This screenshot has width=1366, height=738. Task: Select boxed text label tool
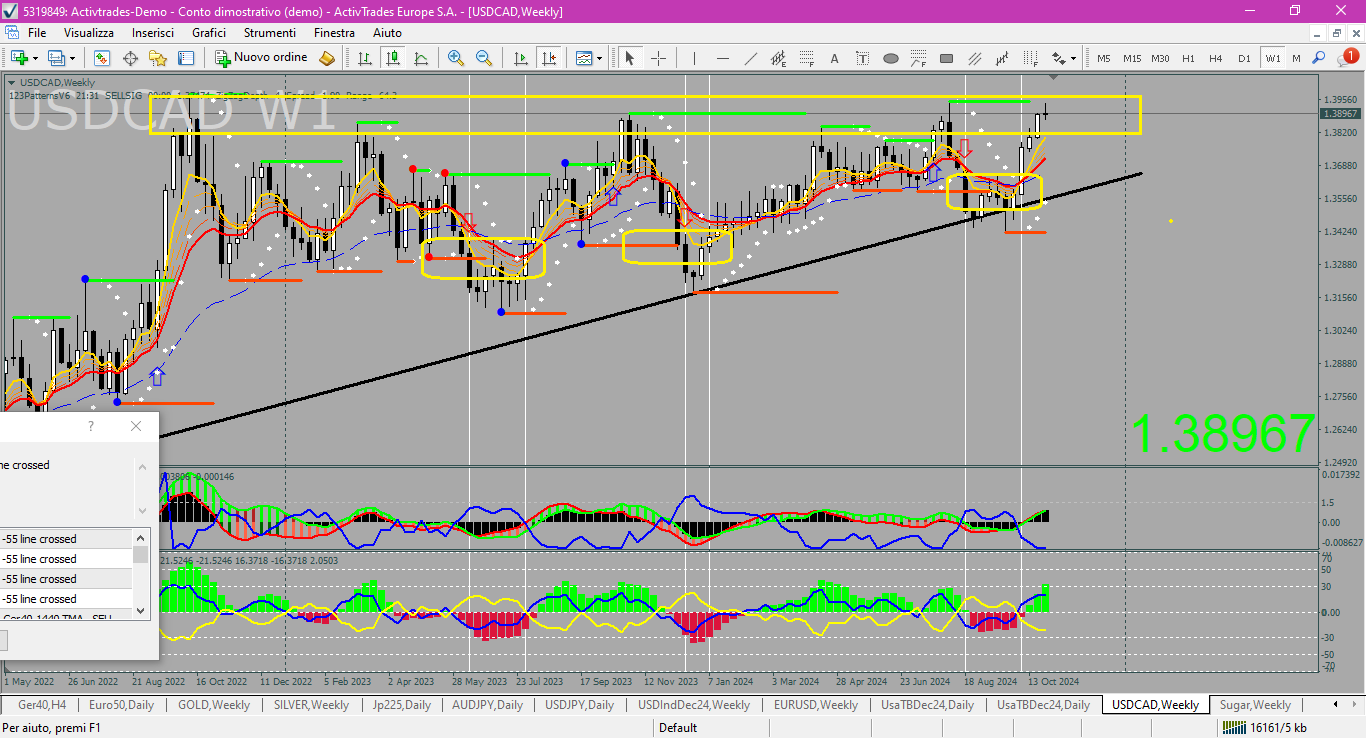pos(863,58)
